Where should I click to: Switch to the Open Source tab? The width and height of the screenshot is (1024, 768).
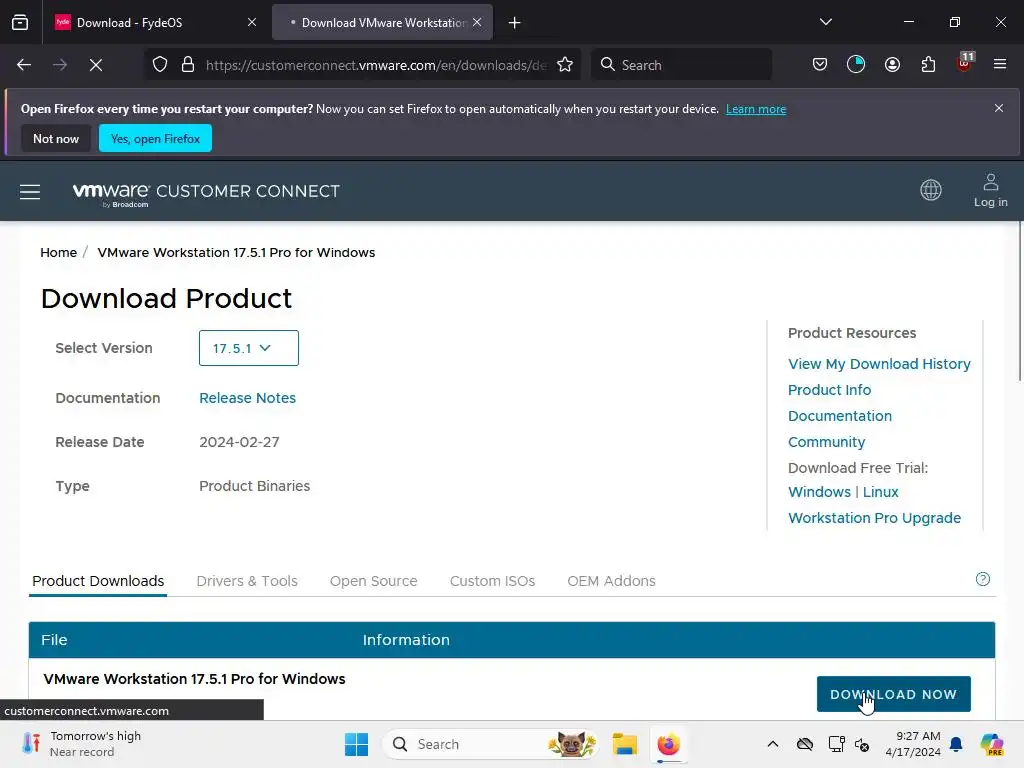pos(374,581)
